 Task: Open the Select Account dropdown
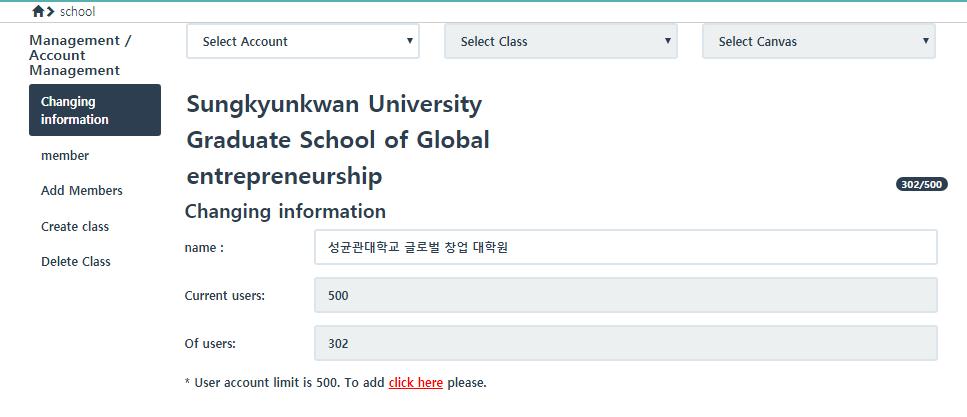tap(303, 41)
